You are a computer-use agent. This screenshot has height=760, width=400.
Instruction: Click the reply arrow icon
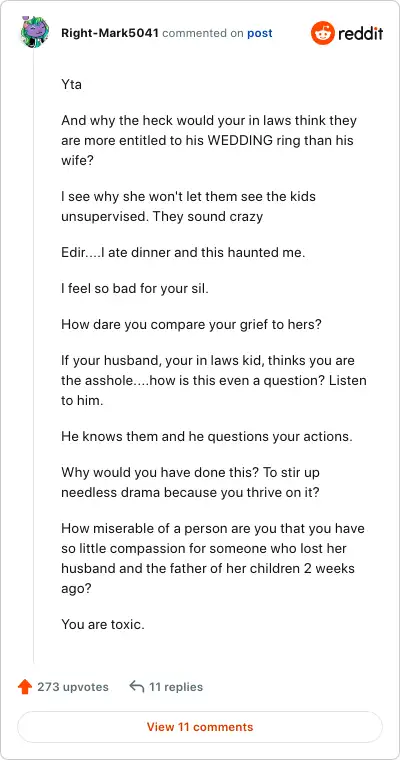pos(137,687)
